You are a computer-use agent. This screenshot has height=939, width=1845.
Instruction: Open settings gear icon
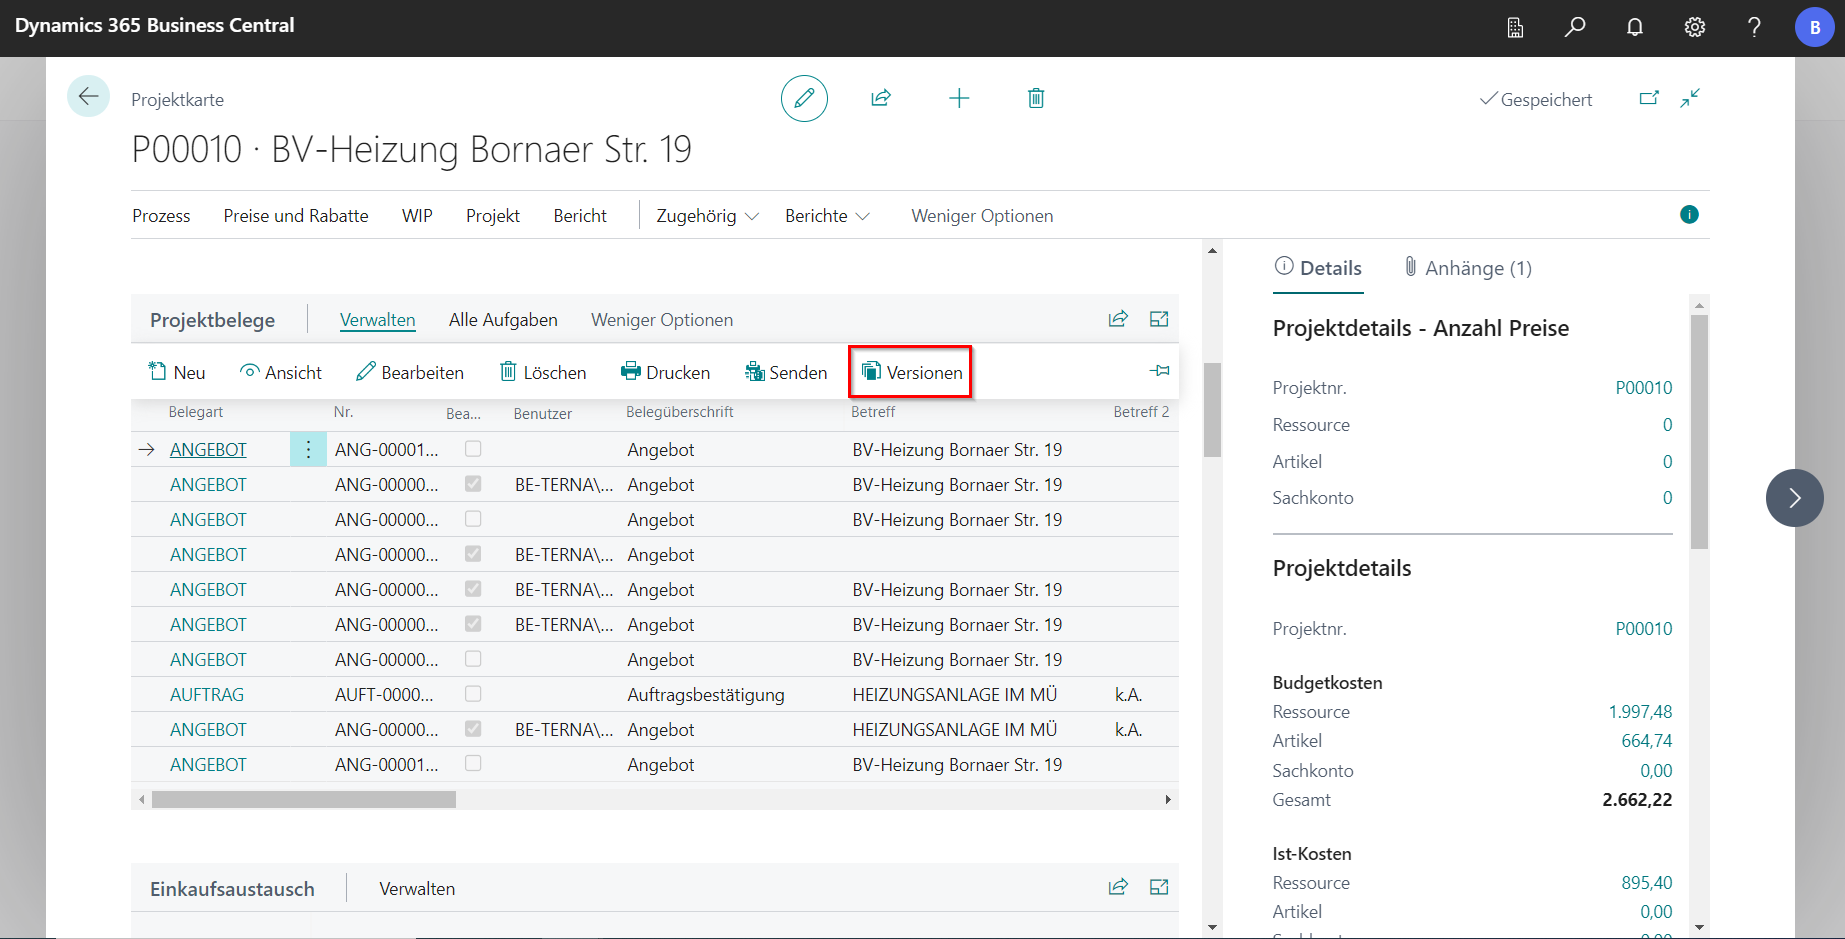coord(1695,27)
